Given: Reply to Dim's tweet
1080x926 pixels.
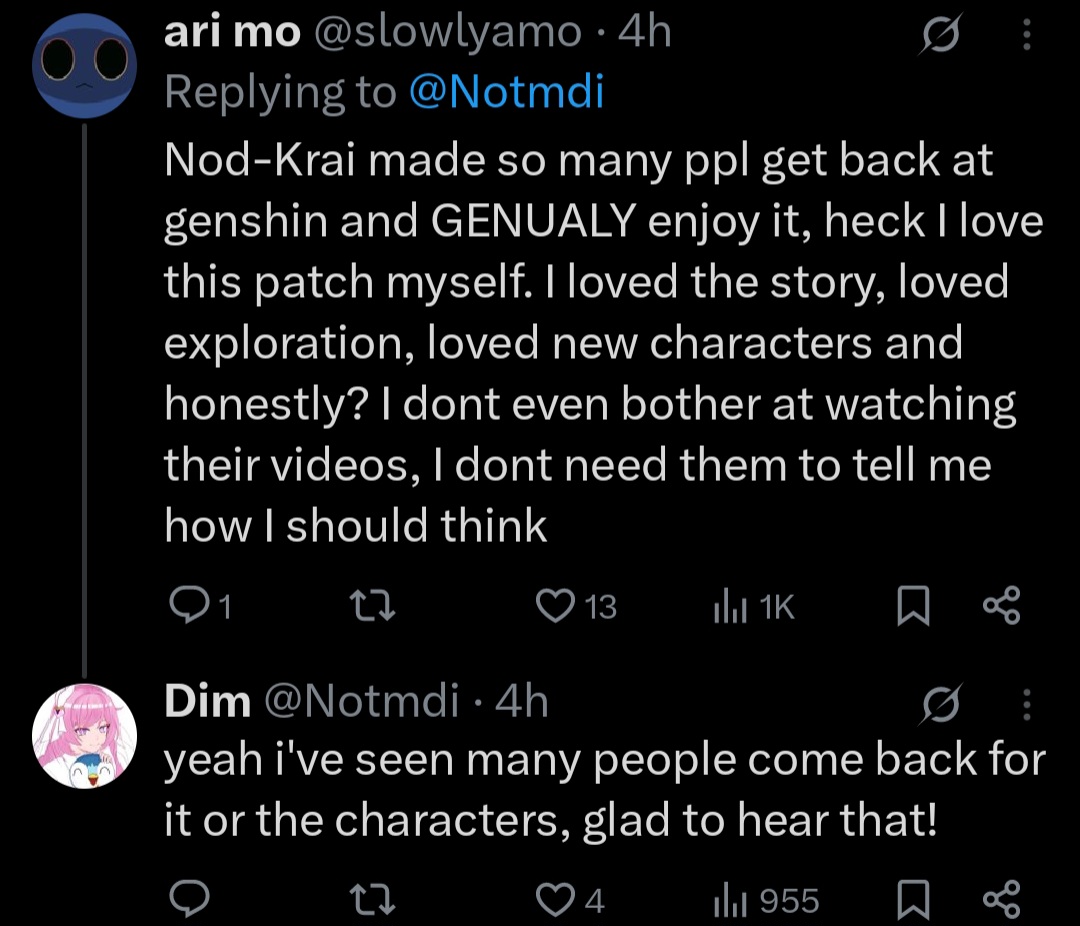Looking at the screenshot, I should click(189, 898).
